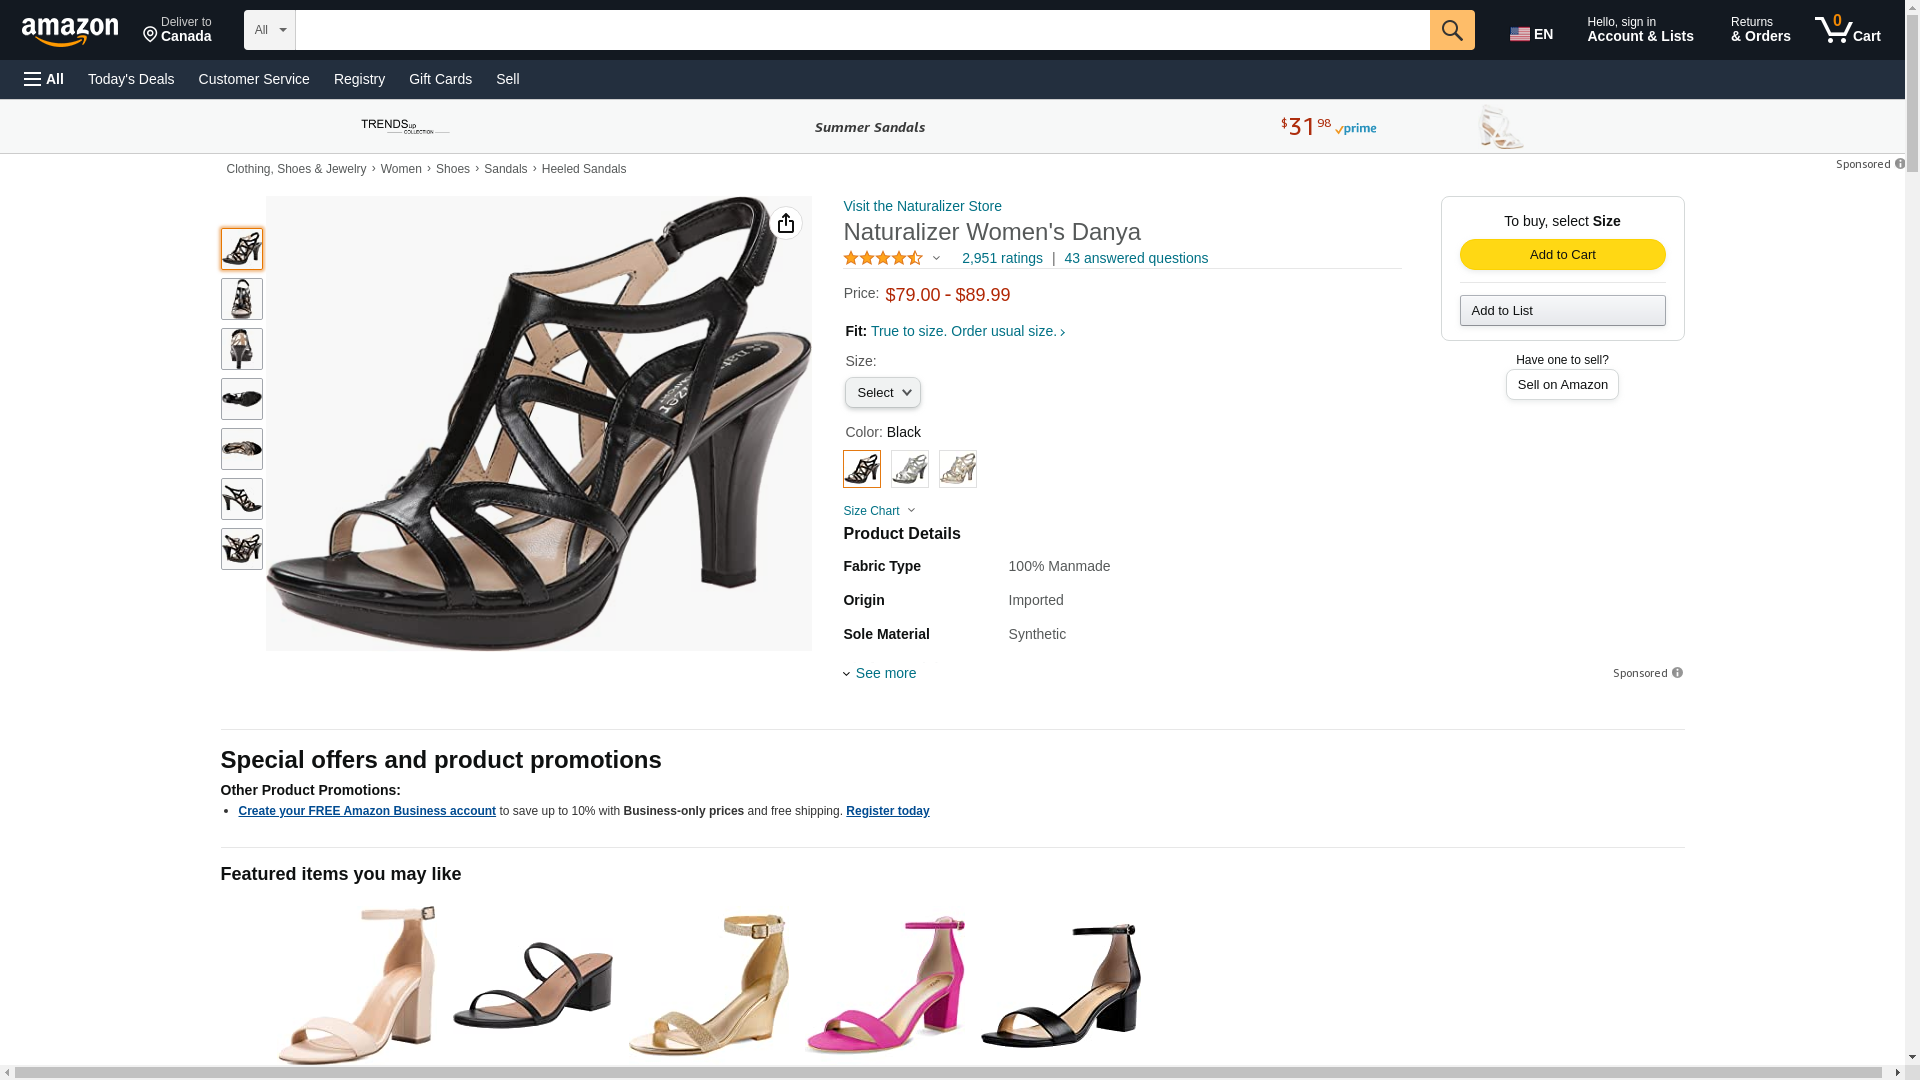Open the search category All dropdown
Viewport: 1920px width, 1080px height.
pos(270,30)
